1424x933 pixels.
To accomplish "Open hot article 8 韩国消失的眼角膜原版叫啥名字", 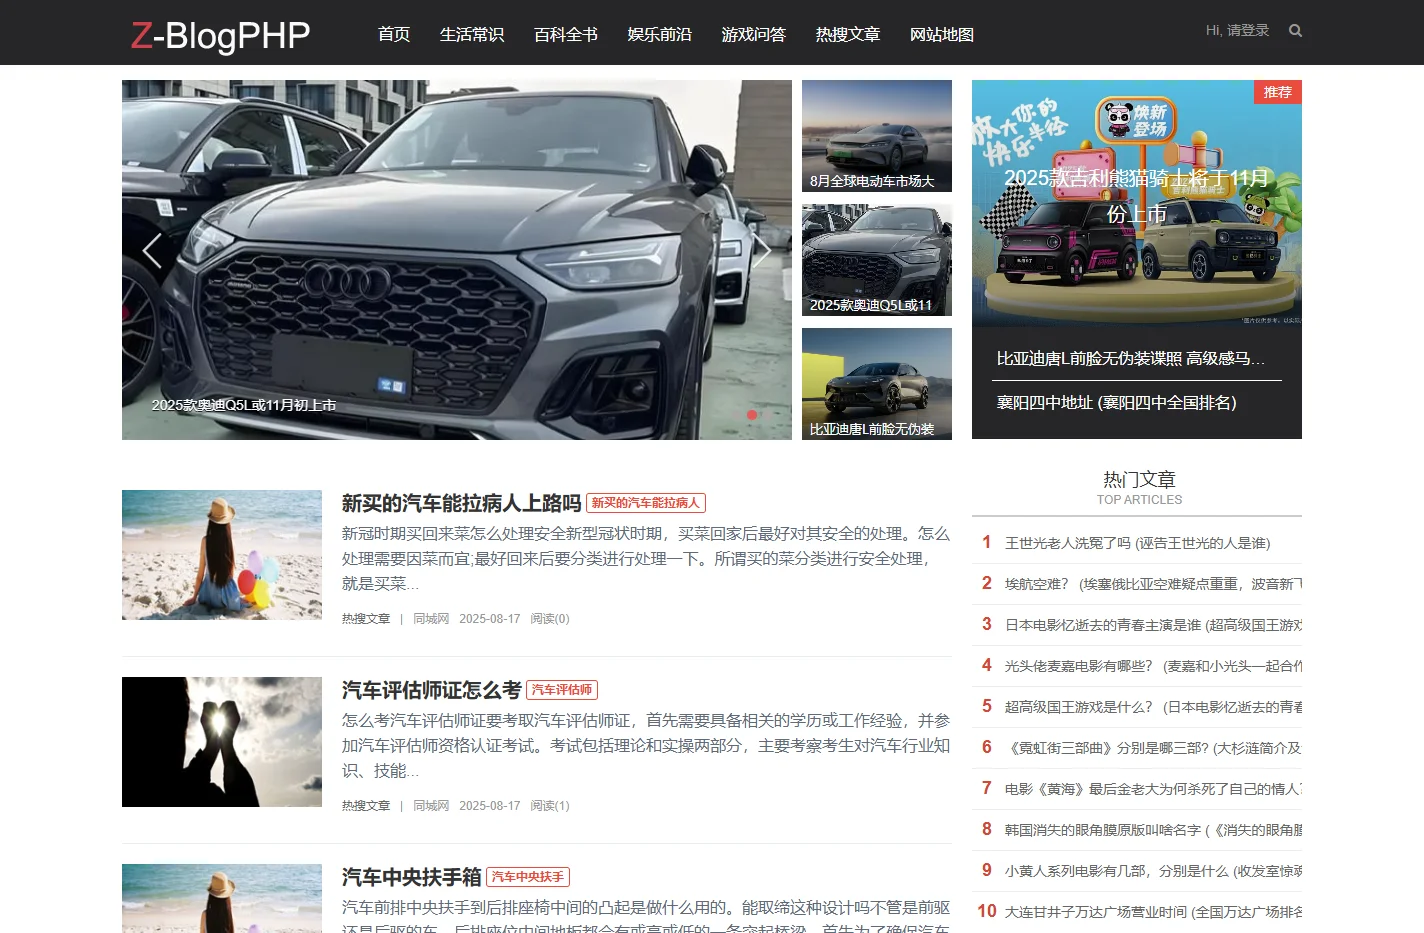I will pos(1153,830).
